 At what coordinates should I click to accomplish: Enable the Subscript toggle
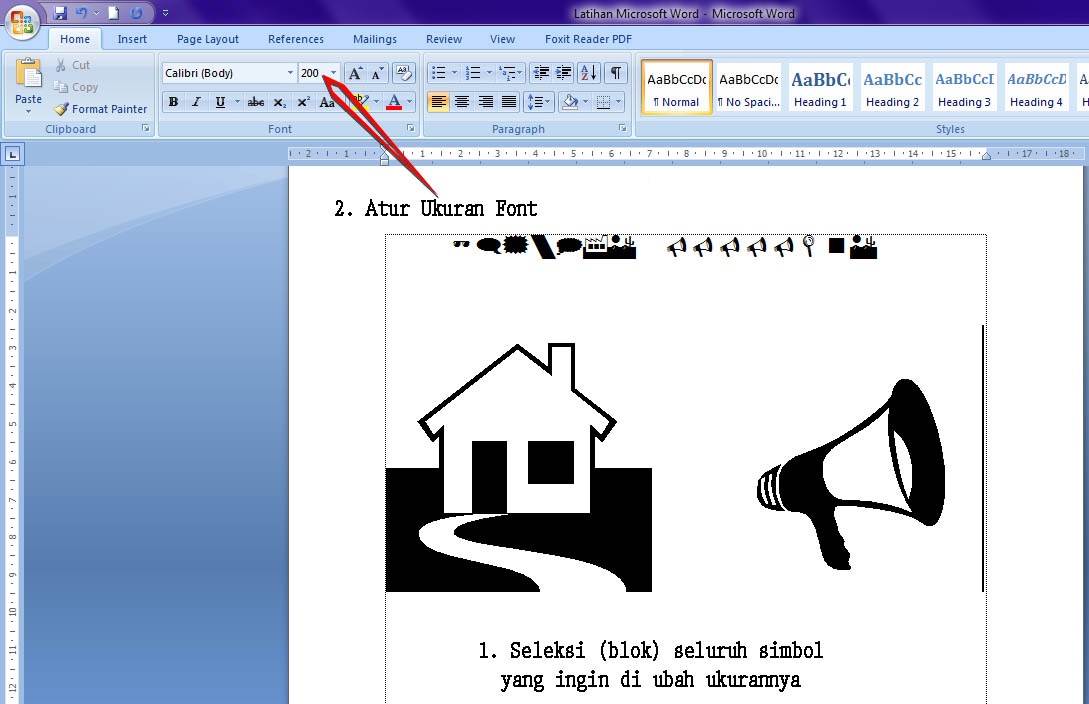click(279, 101)
